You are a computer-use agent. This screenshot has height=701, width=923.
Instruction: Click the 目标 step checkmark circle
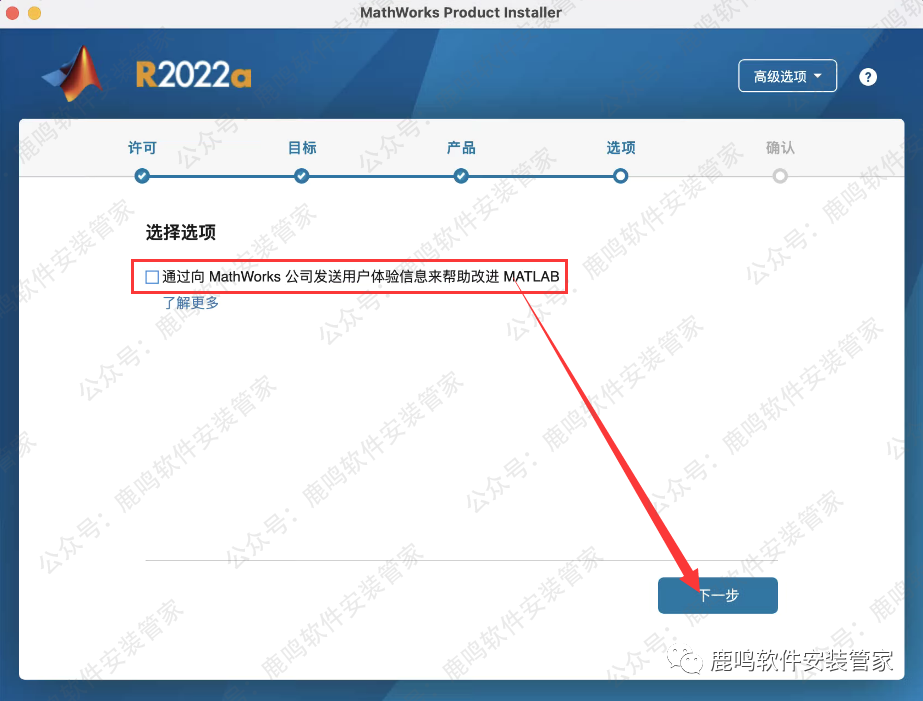tap(301, 176)
